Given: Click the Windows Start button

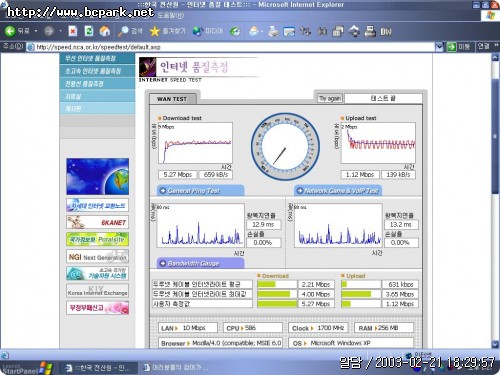Looking at the screenshot, I should coord(27,368).
